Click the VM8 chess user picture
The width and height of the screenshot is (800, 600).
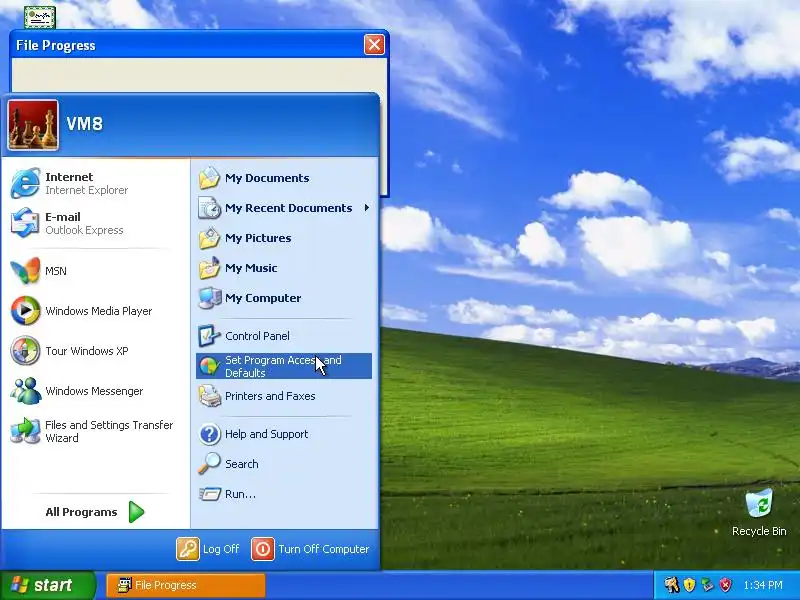coord(33,125)
